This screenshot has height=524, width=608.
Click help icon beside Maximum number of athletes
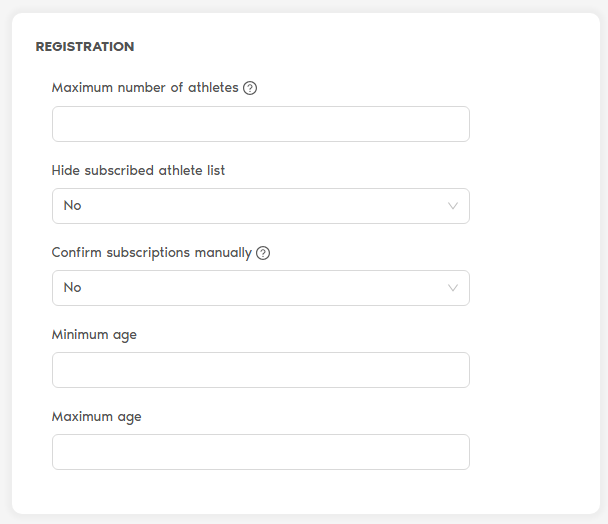[250, 88]
